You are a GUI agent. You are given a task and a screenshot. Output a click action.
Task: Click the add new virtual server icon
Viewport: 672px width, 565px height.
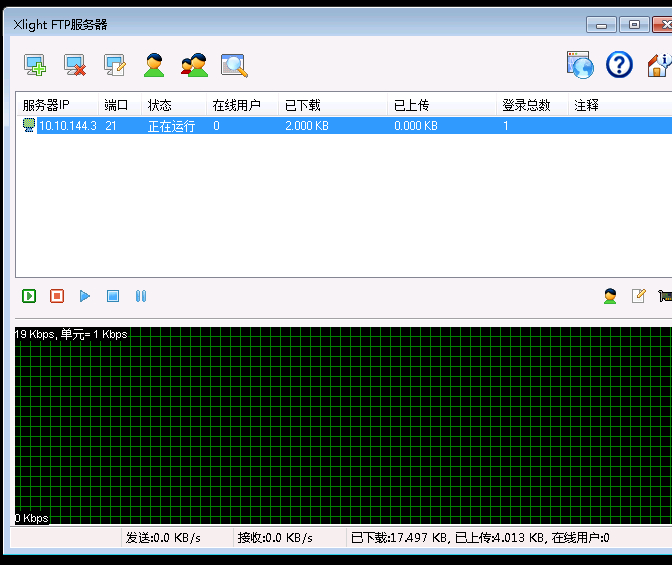(35, 66)
